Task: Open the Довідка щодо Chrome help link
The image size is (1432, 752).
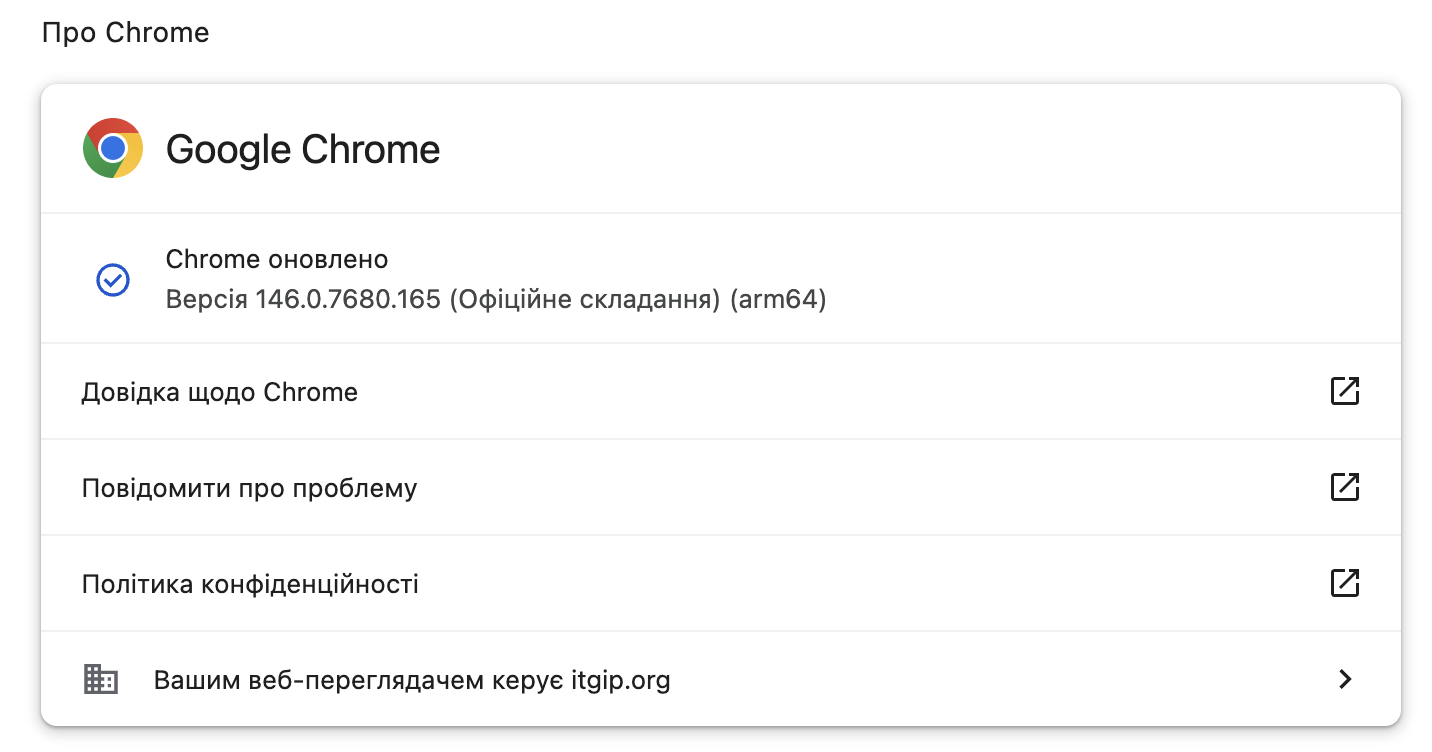Action: [x=219, y=392]
